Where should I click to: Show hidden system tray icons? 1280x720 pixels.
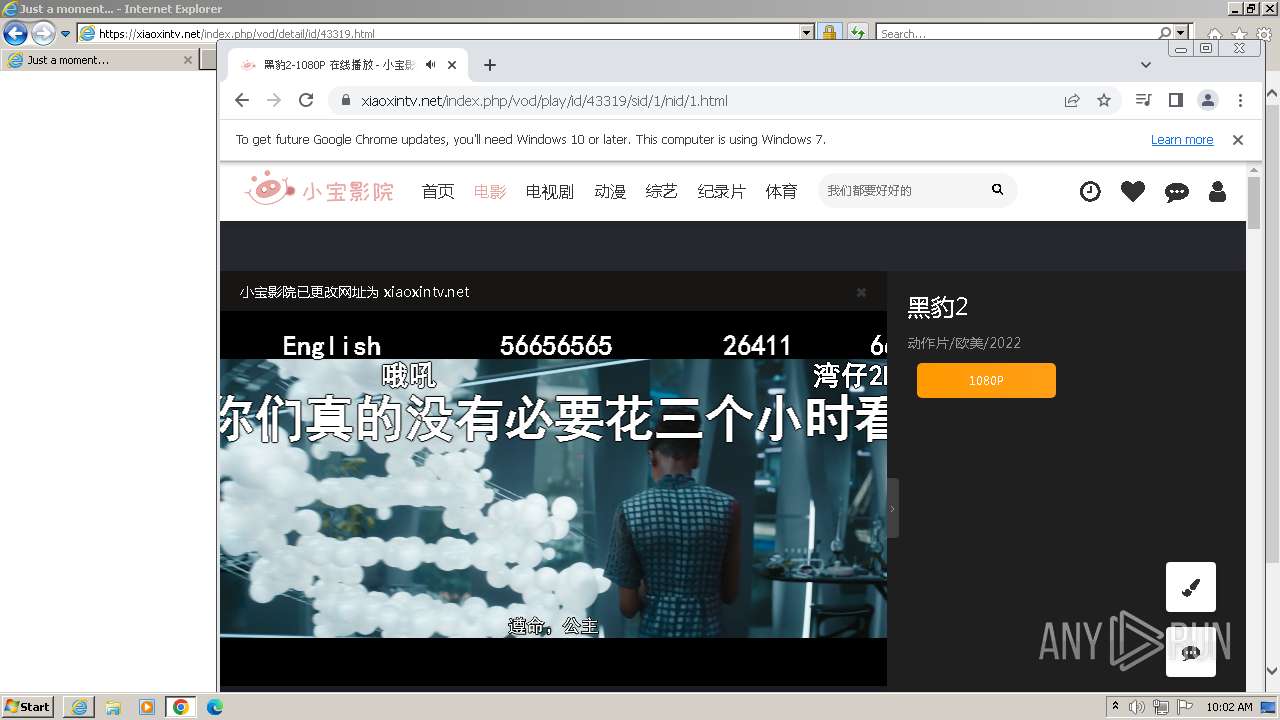pos(1115,707)
